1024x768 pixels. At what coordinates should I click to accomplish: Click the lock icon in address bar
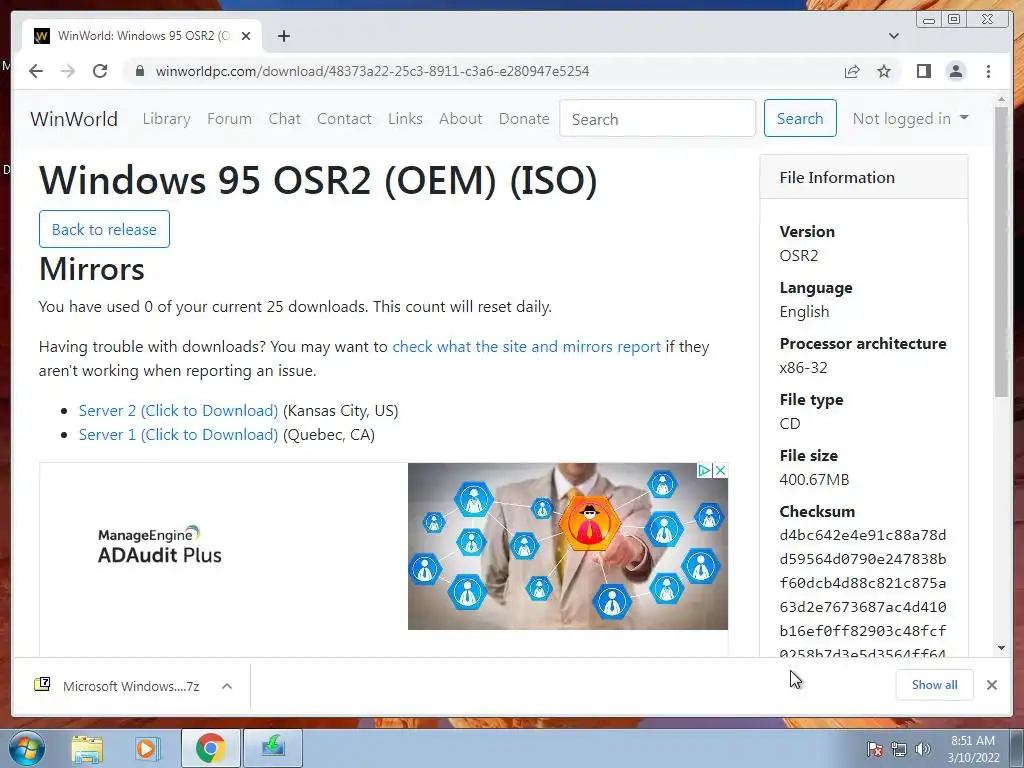pyautogui.click(x=139, y=71)
